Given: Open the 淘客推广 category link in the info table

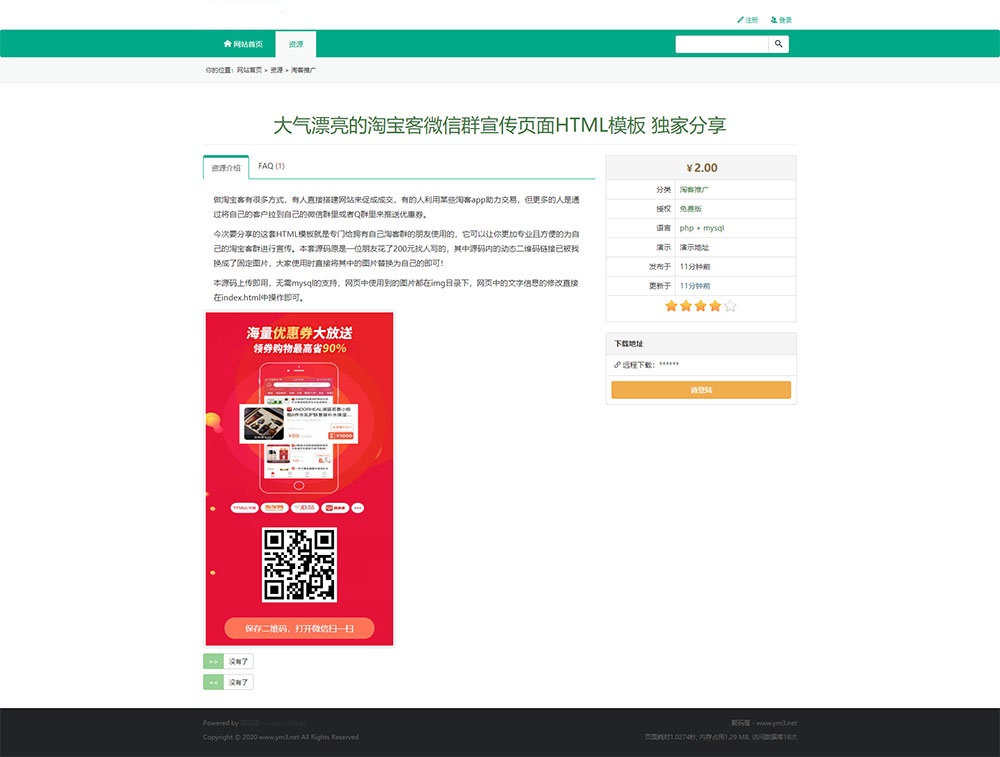Looking at the screenshot, I should 694,189.
